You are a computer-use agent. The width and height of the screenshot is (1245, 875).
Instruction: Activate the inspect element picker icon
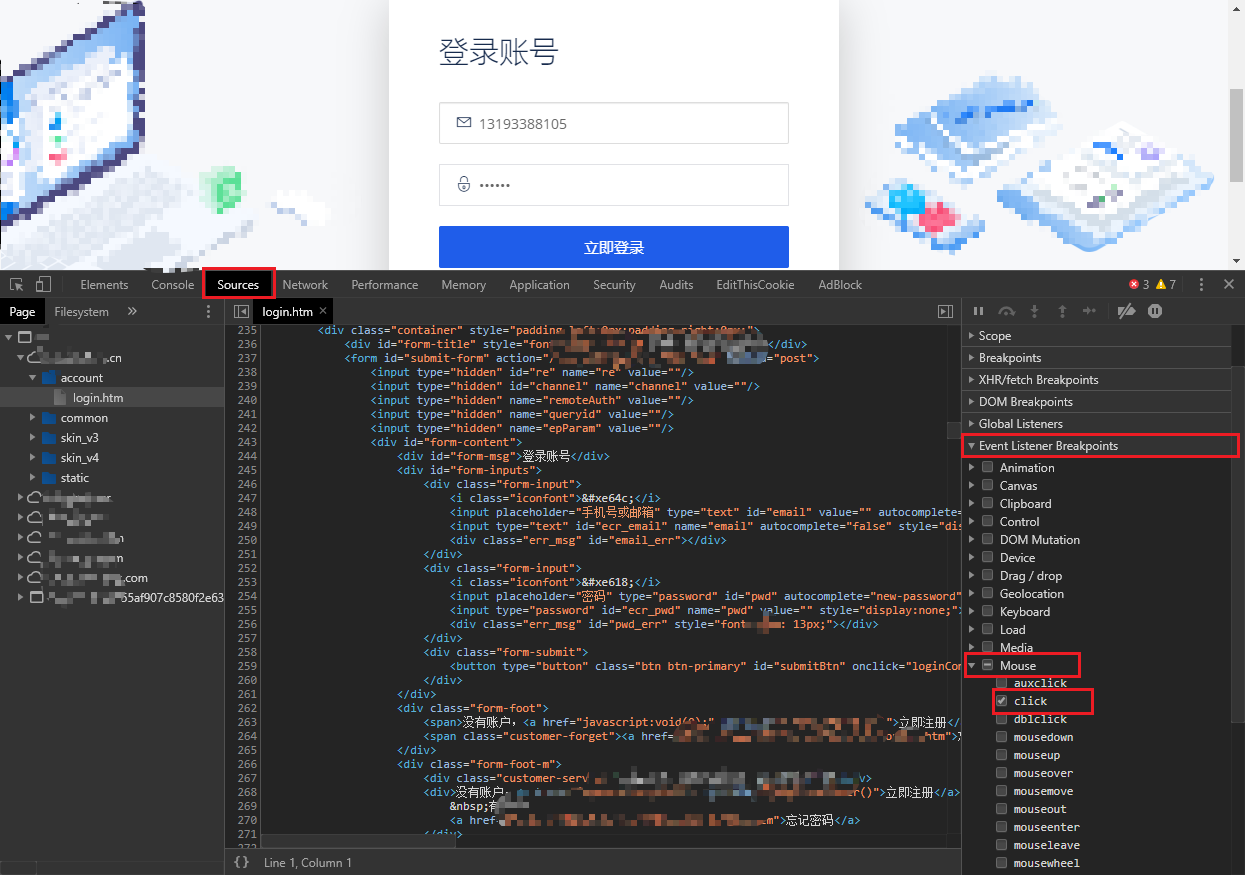[x=17, y=285]
